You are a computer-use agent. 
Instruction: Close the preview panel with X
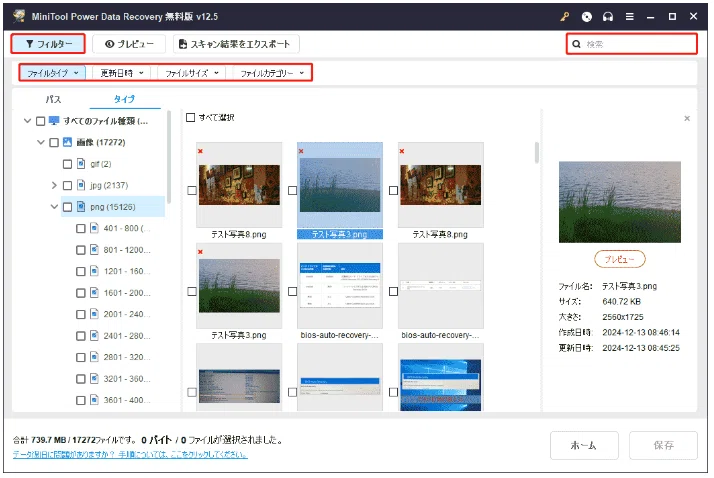pyautogui.click(x=687, y=118)
